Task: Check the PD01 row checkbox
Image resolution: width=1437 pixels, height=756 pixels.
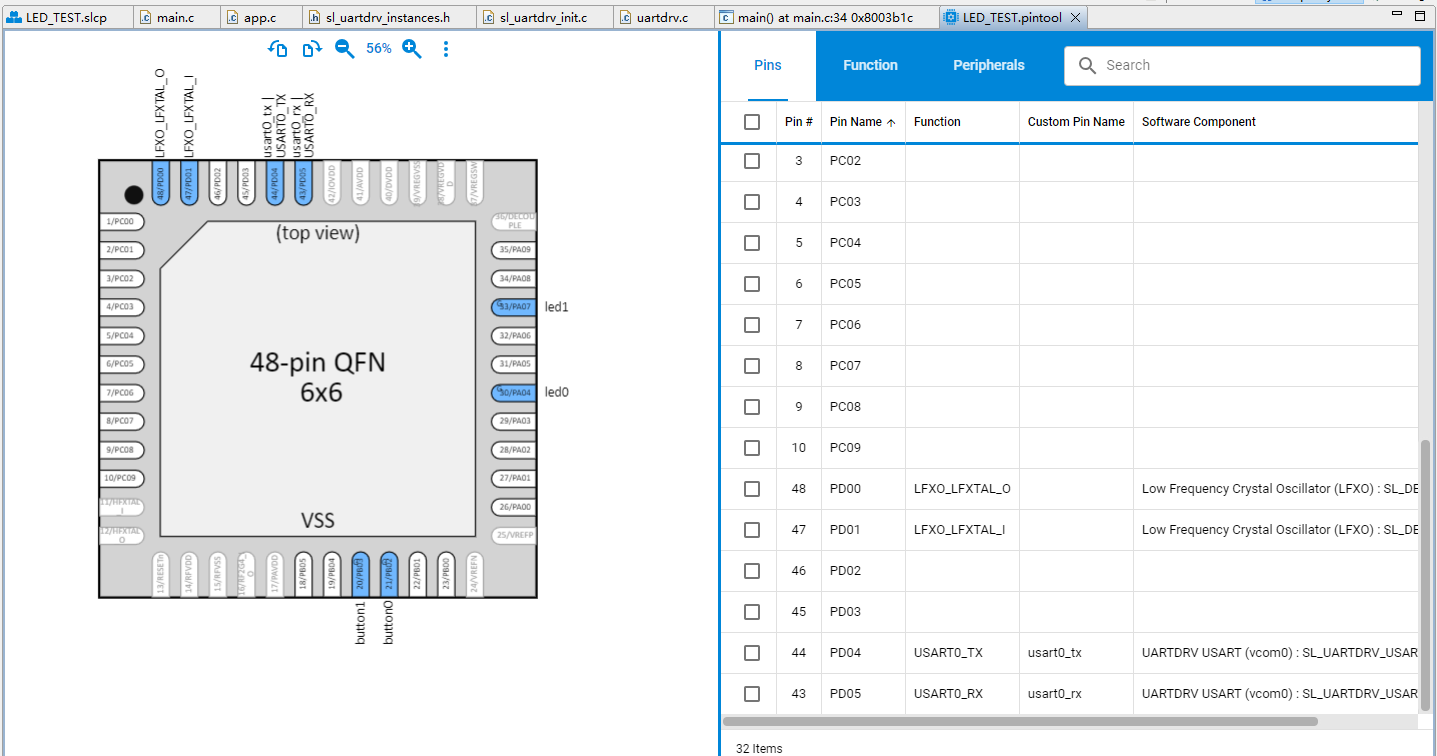Action: click(752, 530)
